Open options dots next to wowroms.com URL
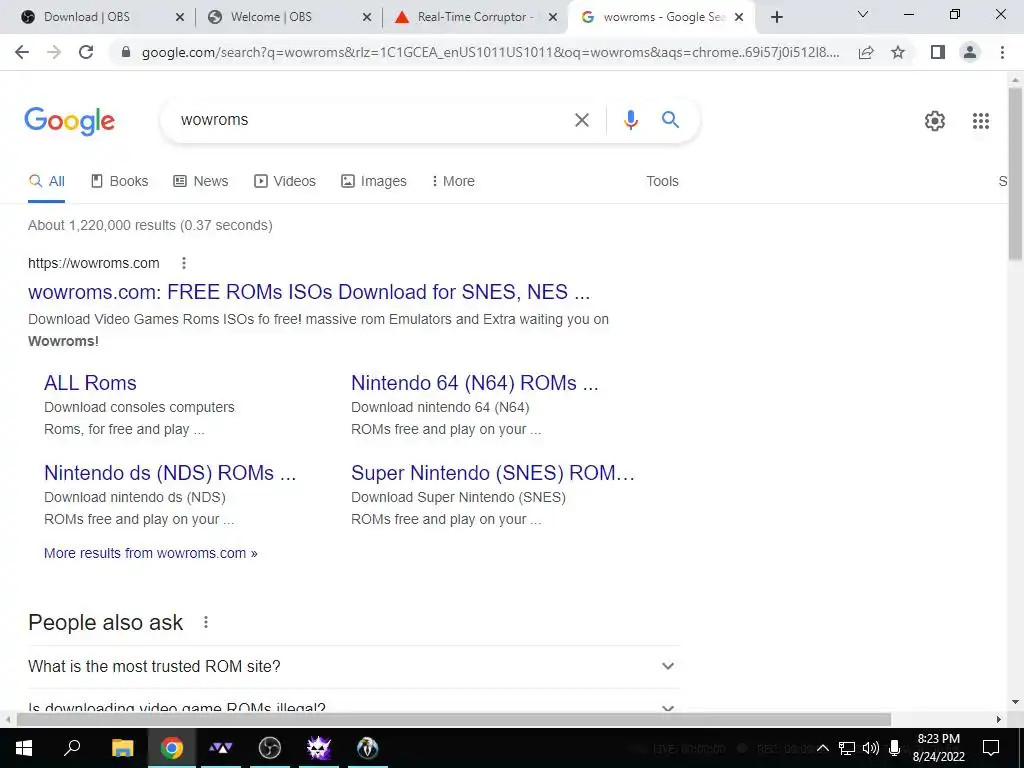This screenshot has height=768, width=1024. pos(184,263)
